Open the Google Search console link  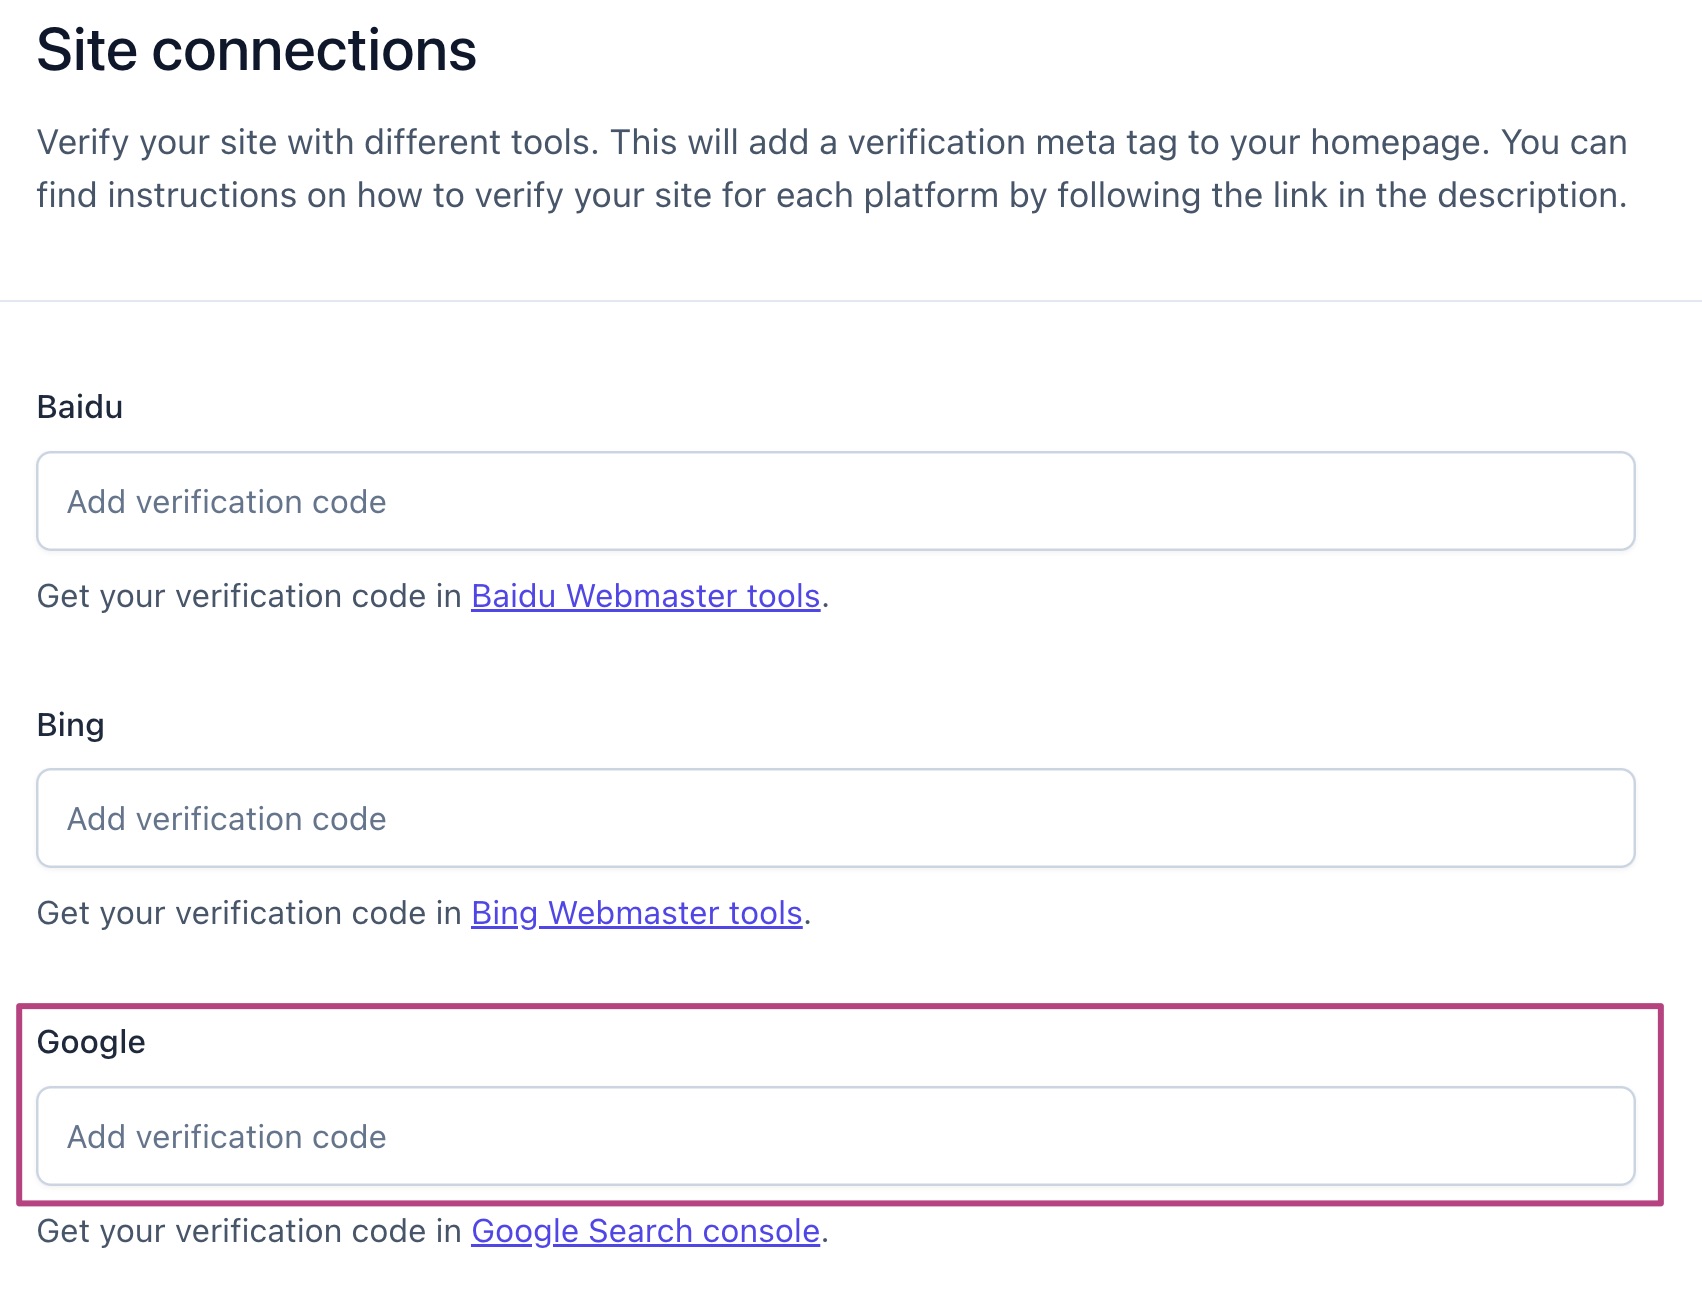(x=645, y=1231)
